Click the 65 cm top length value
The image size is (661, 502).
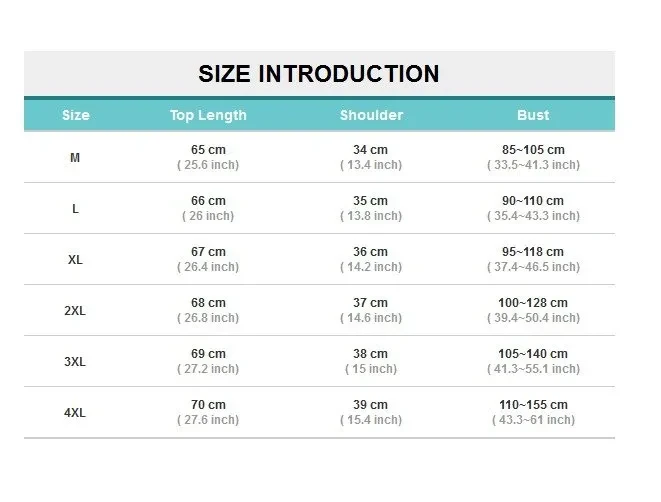coord(208,149)
